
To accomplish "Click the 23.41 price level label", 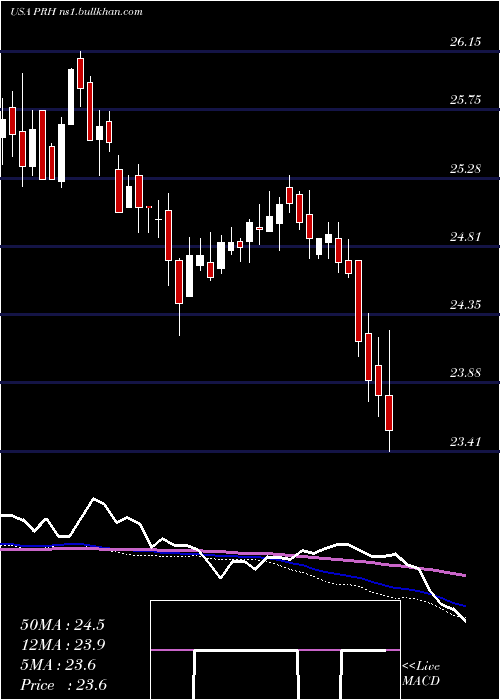I will [465, 442].
